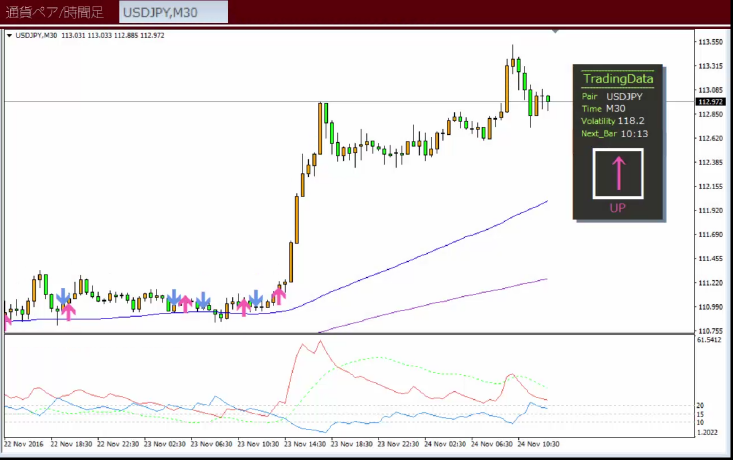
Task: Select the current price label 112.972
Action: (x=711, y=102)
